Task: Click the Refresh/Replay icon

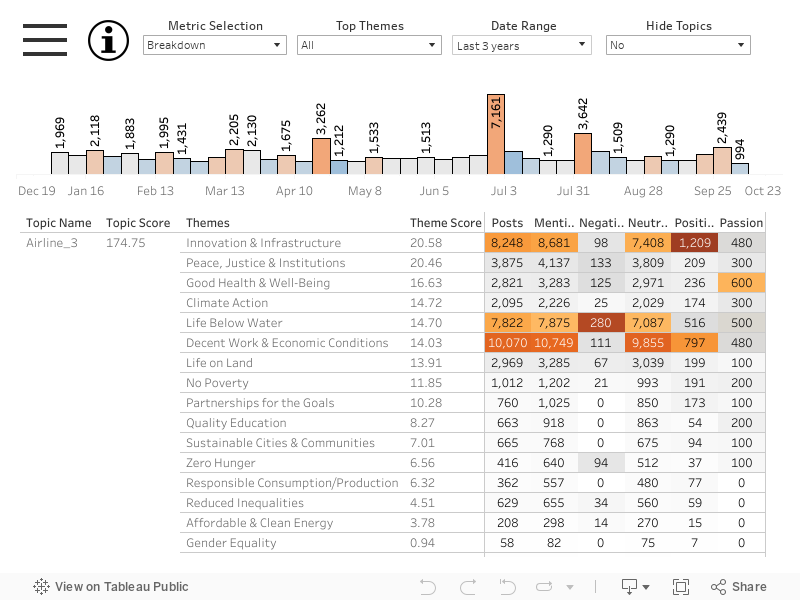Action: tap(544, 587)
